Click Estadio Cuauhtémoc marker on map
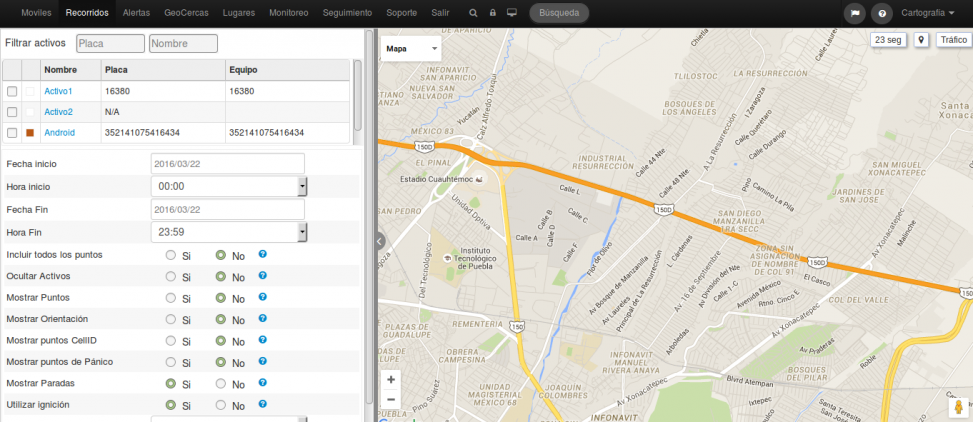973x422 pixels. tap(479, 179)
